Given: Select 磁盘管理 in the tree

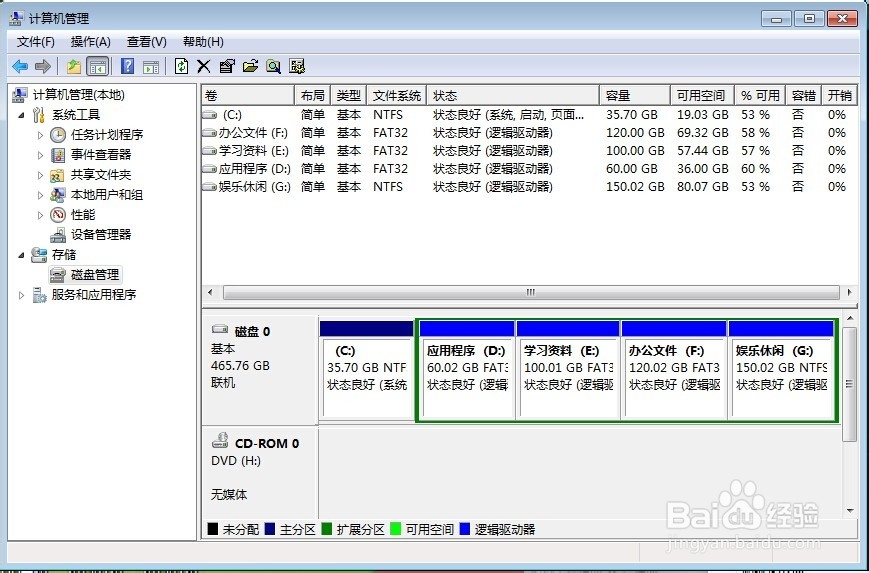Looking at the screenshot, I should (95, 275).
